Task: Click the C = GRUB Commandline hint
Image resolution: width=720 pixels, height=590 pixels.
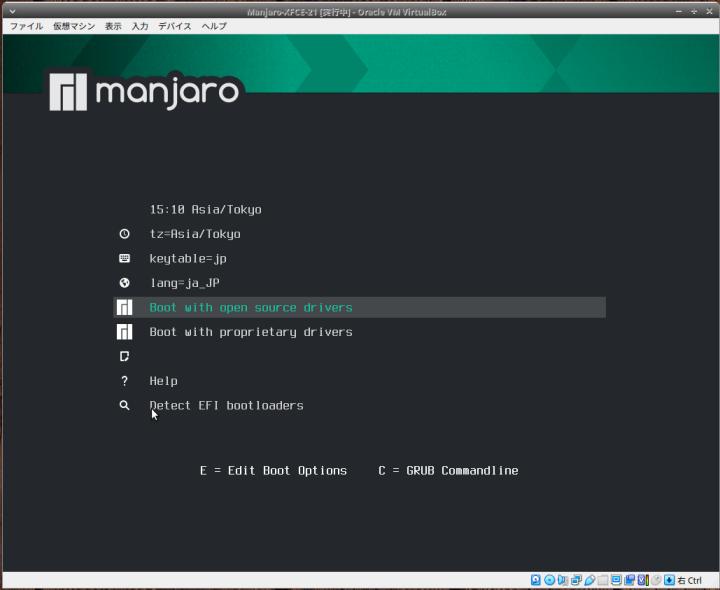Action: (448, 471)
